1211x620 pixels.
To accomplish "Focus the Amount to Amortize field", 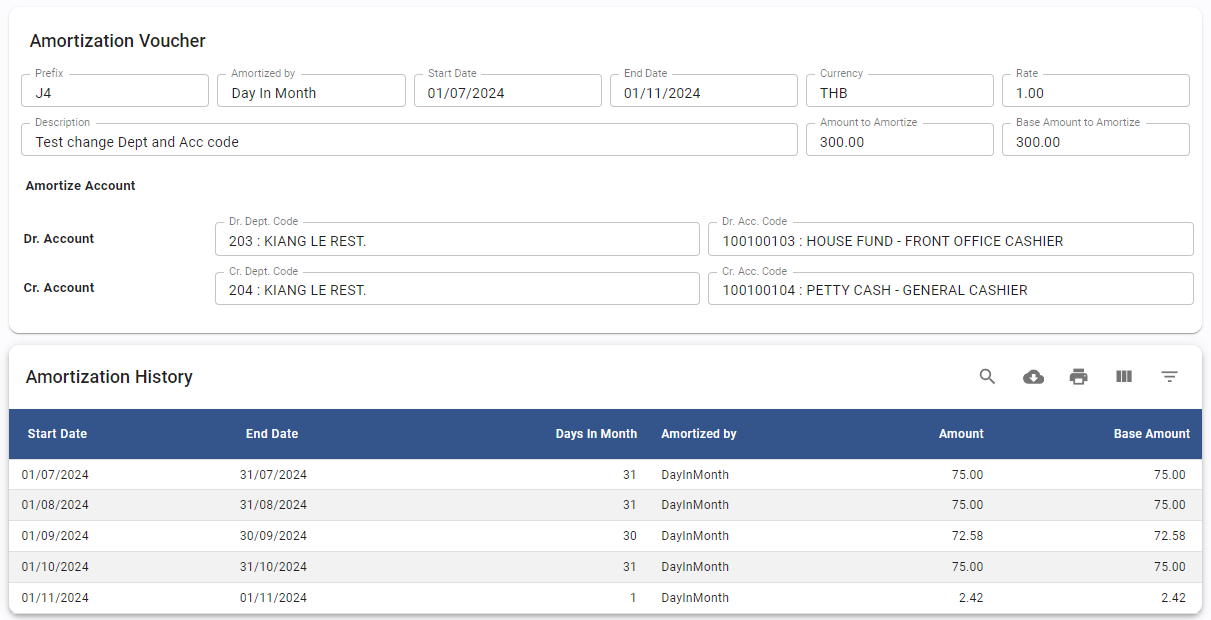I will (898, 142).
